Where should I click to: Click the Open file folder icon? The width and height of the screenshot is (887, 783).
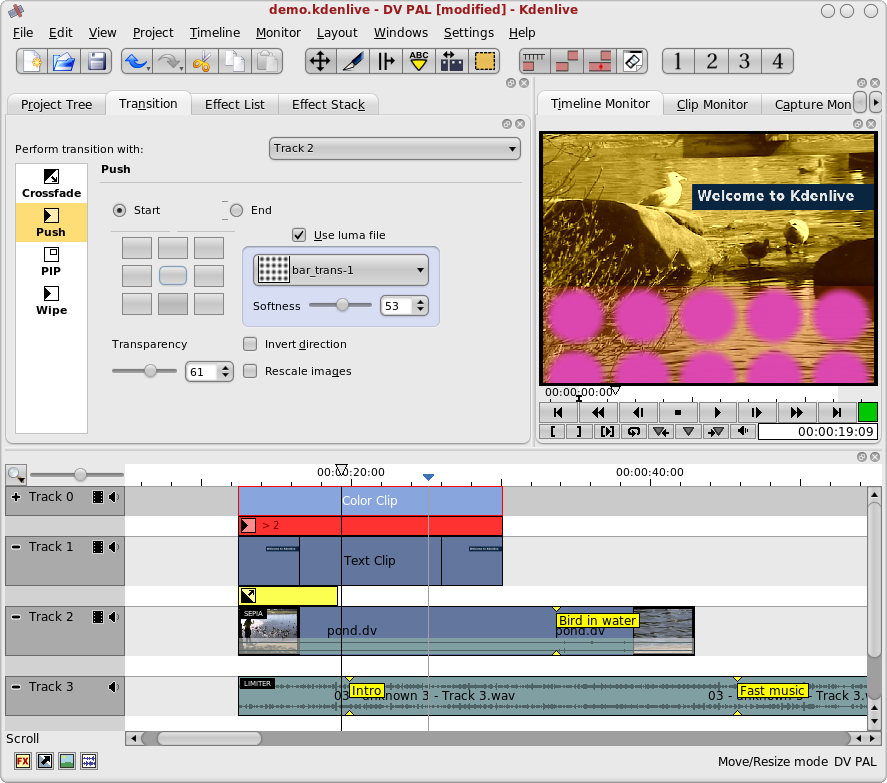tap(65, 62)
